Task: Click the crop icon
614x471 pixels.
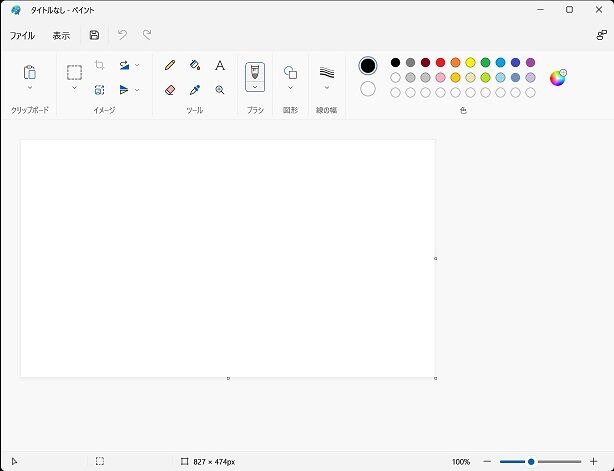Action: (x=99, y=65)
